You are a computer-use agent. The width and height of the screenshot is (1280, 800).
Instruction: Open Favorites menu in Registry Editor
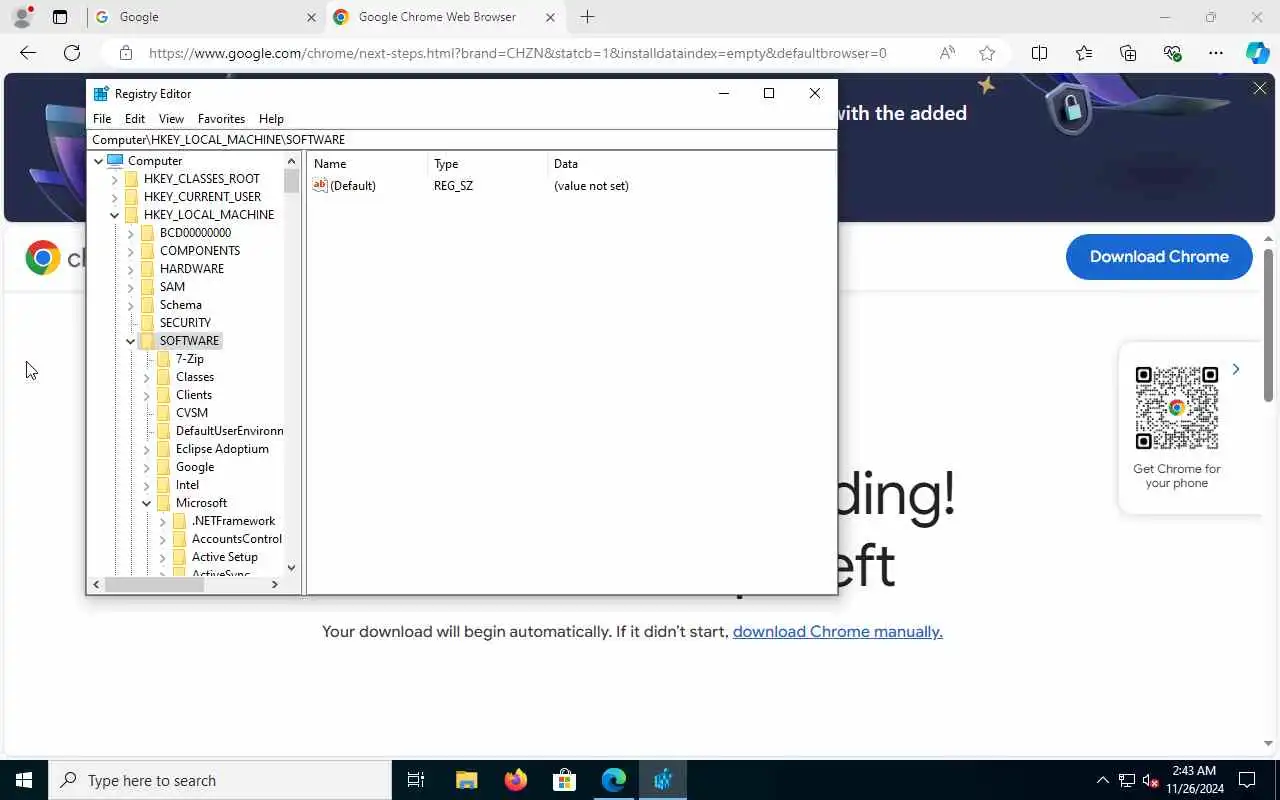221,118
